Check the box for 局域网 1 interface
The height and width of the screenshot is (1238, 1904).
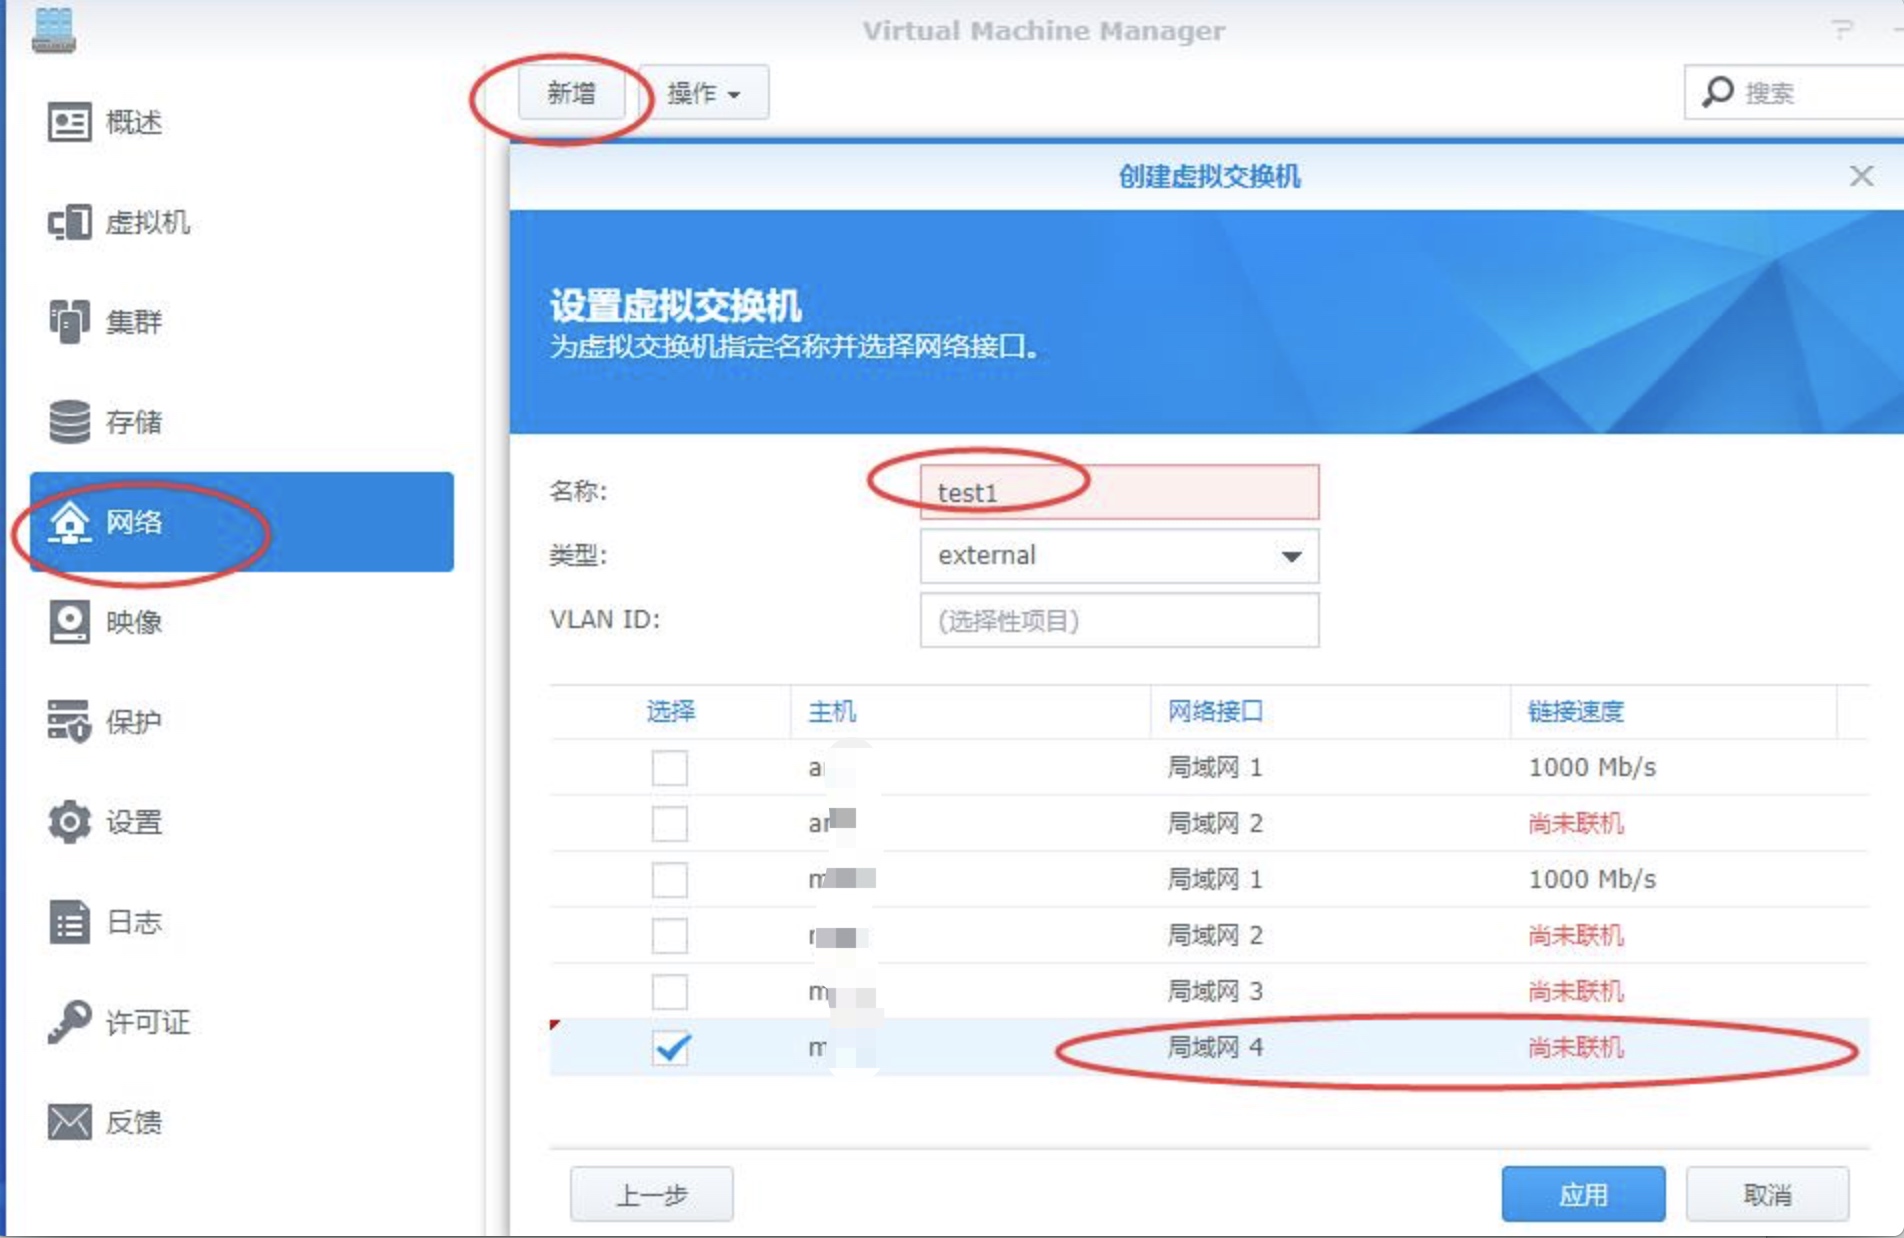671,768
